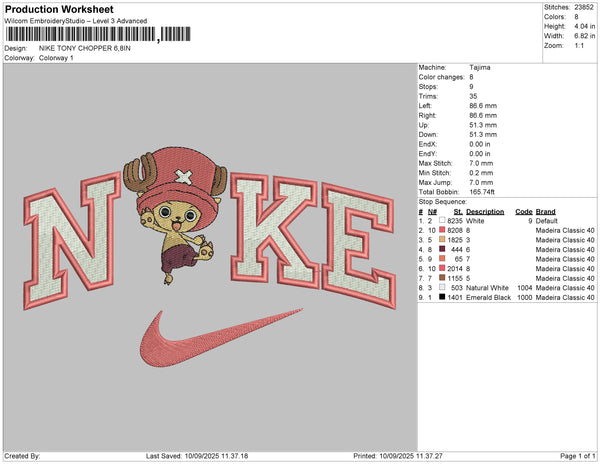Click the Max Jump label
Screen dimensions: 600x464
click(435, 182)
